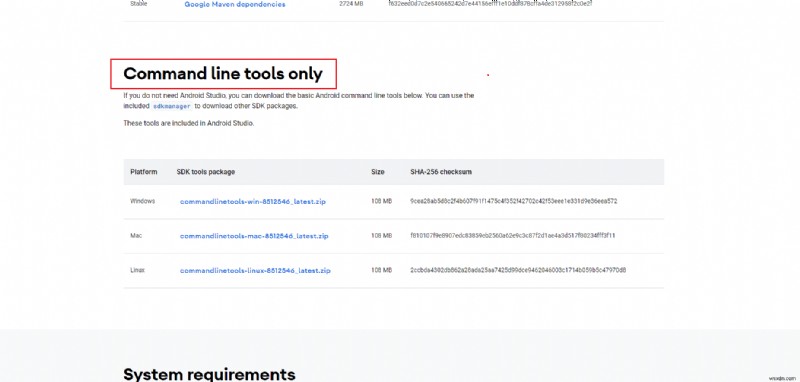Open the Google Maven dependencies link

[x=235, y=4]
